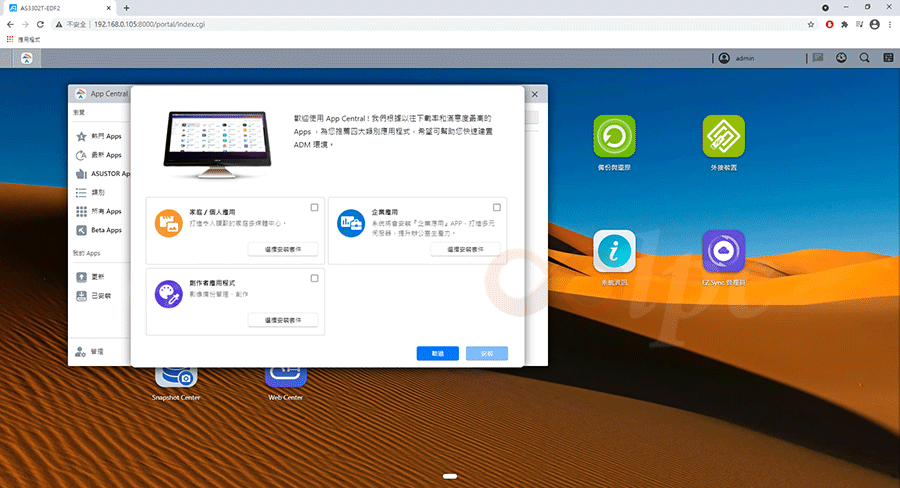
Task: Open the ADM main menu logo button
Action: 26,58
